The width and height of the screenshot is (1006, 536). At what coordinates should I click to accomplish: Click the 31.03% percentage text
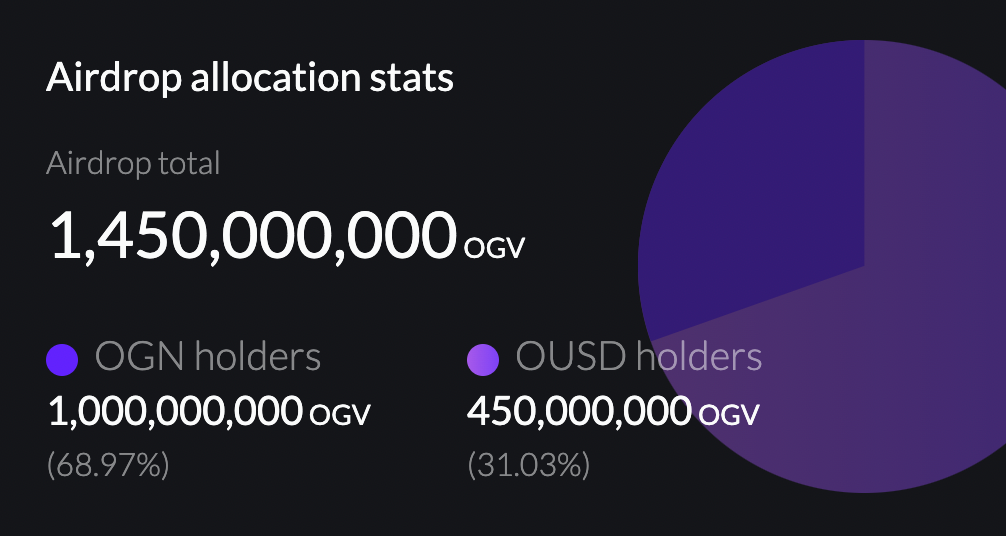[528, 465]
